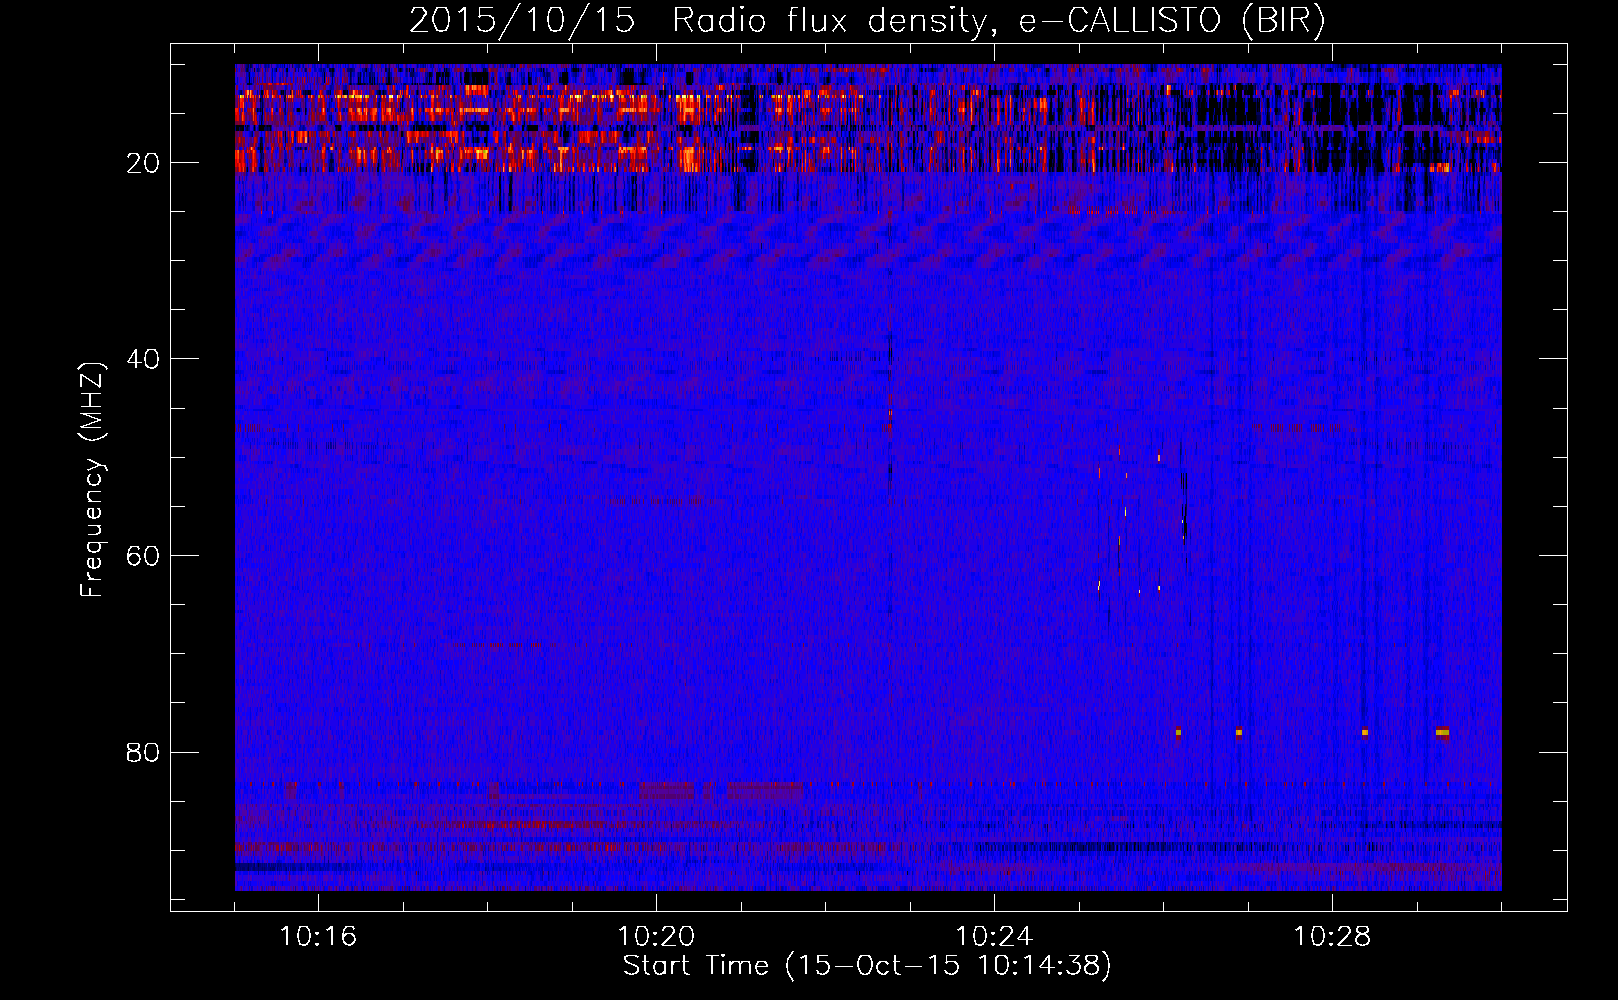Click the 10:24 time tick label
The height and width of the screenshot is (1000, 1618).
994,937
